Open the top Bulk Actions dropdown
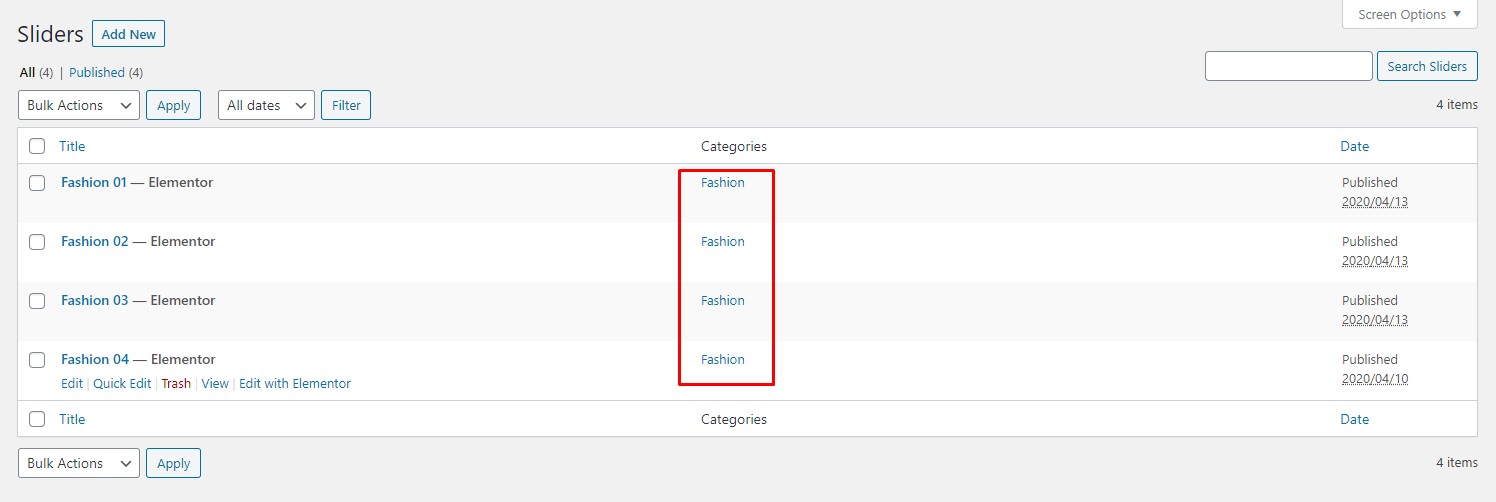The height and width of the screenshot is (502, 1496). (79, 105)
